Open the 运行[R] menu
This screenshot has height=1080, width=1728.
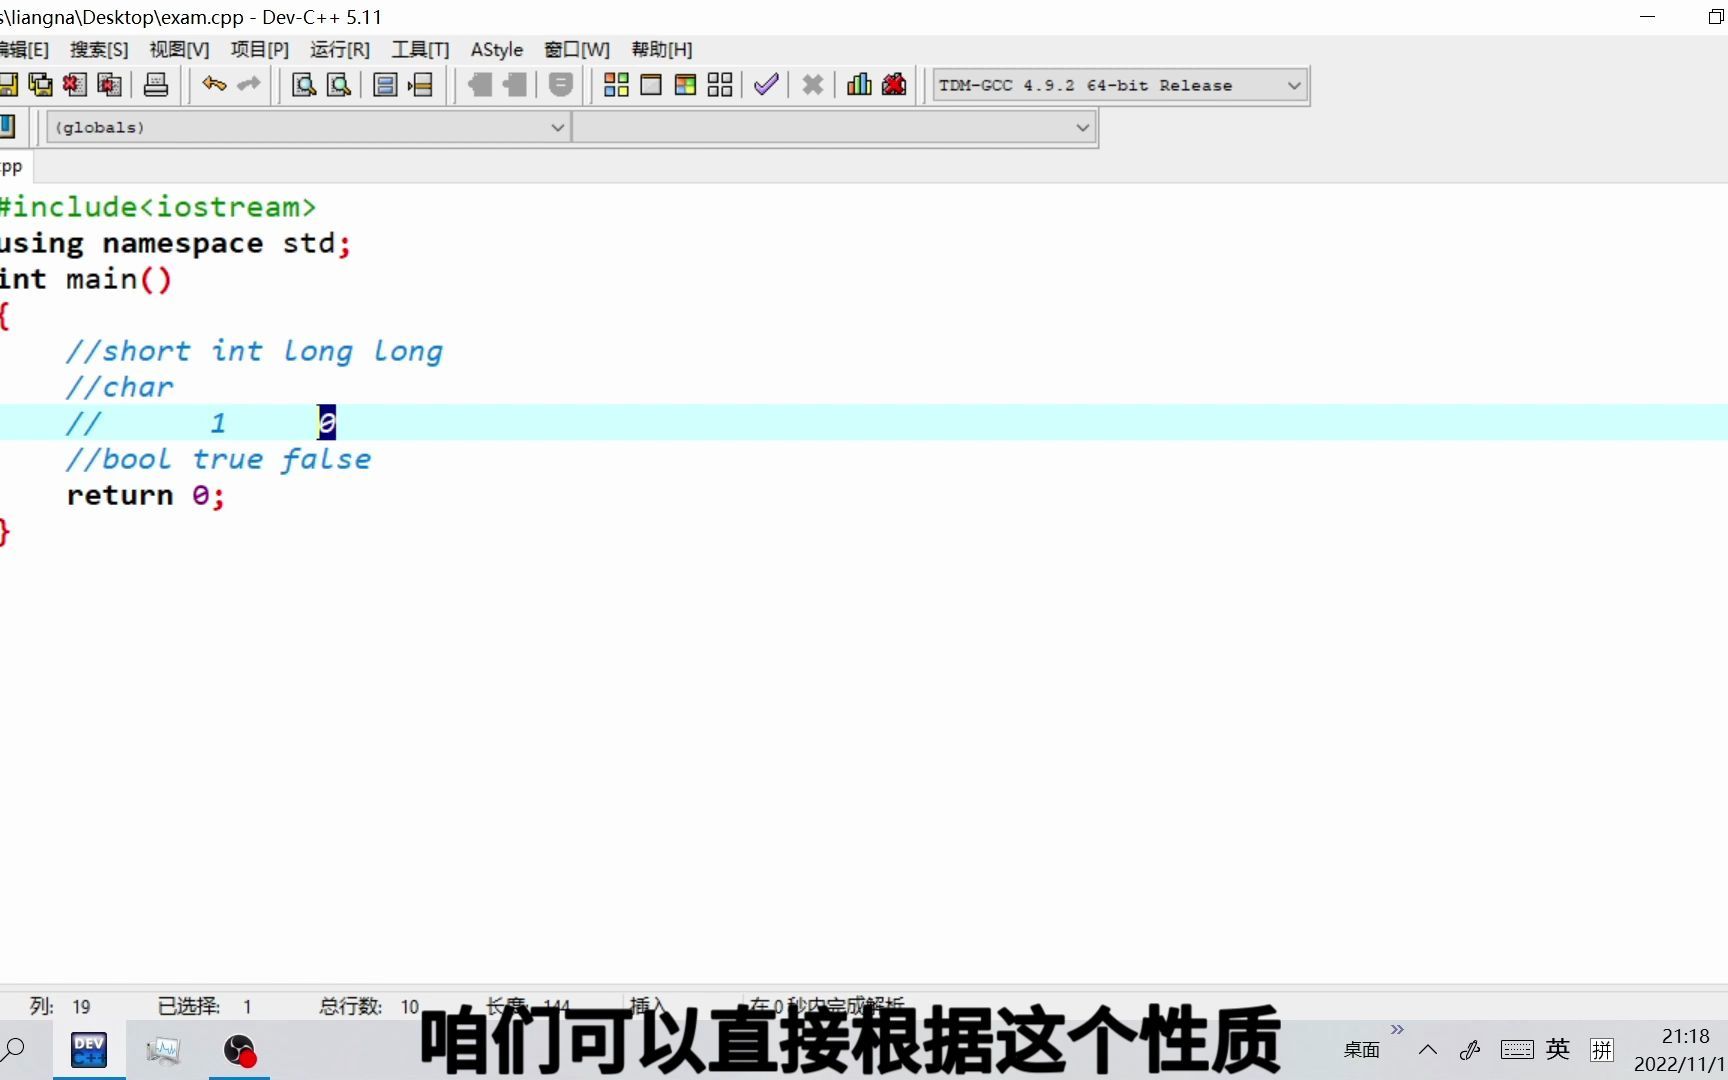340,50
